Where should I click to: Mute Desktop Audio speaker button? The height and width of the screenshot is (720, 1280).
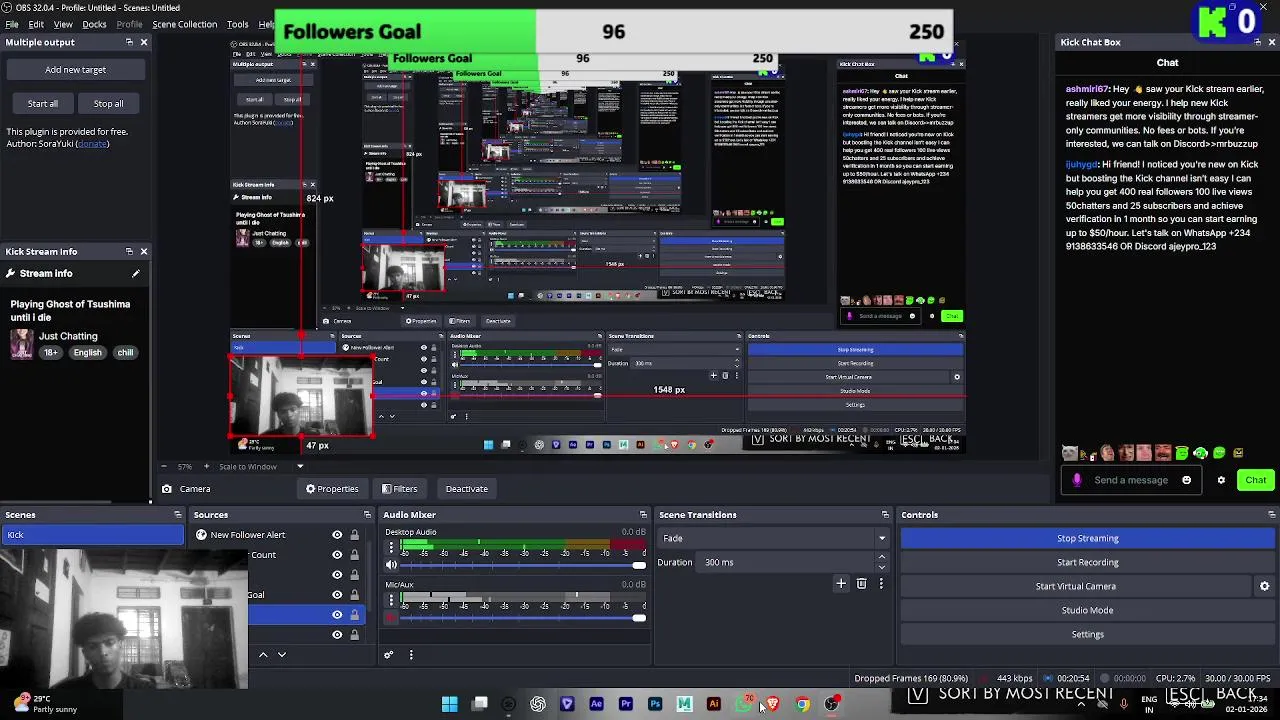391,565
